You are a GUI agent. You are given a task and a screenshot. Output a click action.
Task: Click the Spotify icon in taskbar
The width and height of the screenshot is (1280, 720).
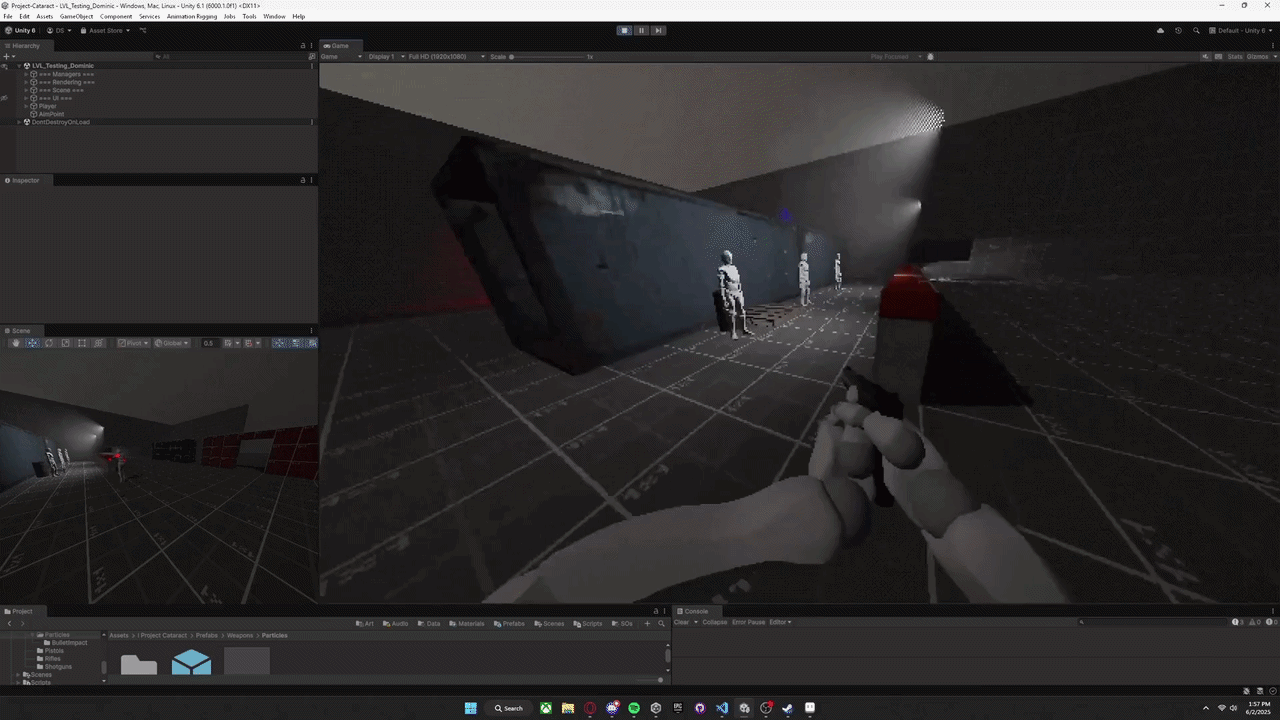tap(634, 708)
